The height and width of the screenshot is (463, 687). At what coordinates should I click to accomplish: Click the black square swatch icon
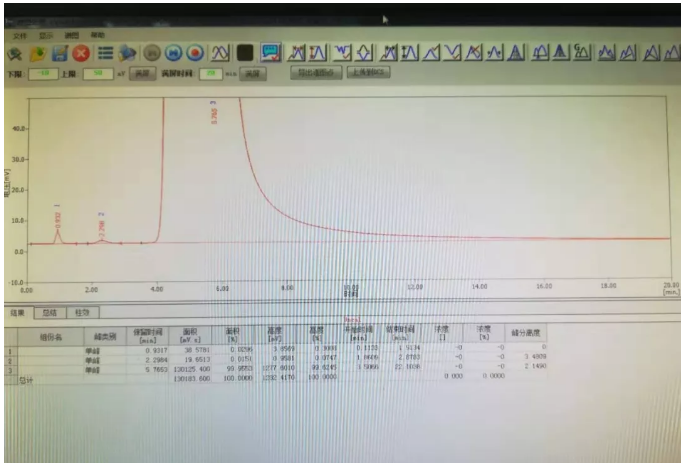click(x=245, y=53)
